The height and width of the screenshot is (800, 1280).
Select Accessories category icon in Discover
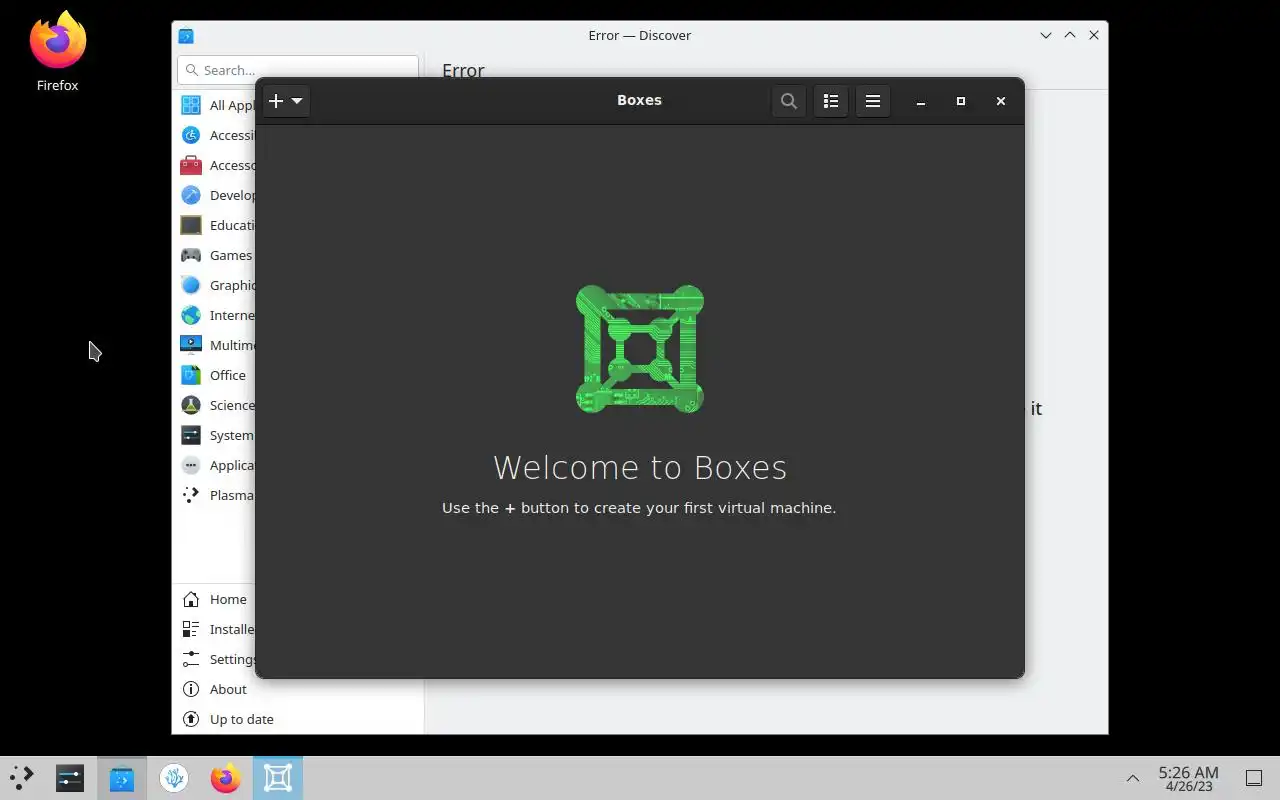coord(191,165)
